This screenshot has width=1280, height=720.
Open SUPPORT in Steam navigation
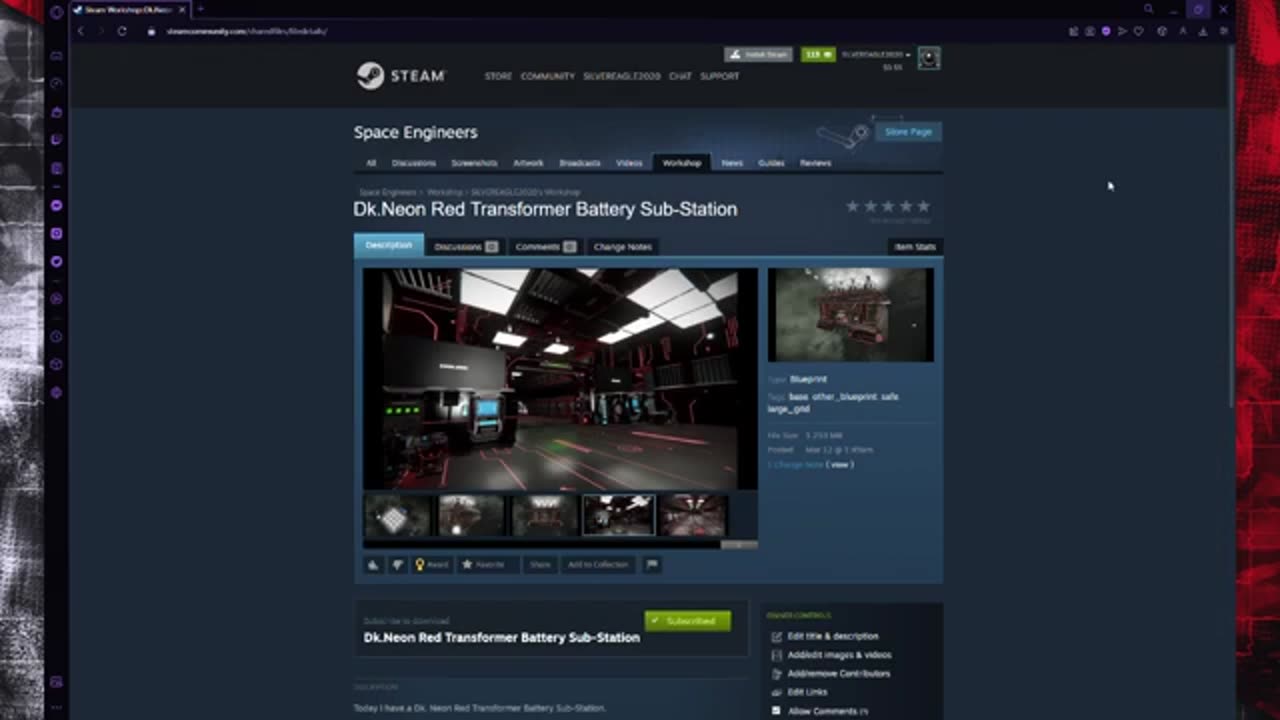pos(719,76)
